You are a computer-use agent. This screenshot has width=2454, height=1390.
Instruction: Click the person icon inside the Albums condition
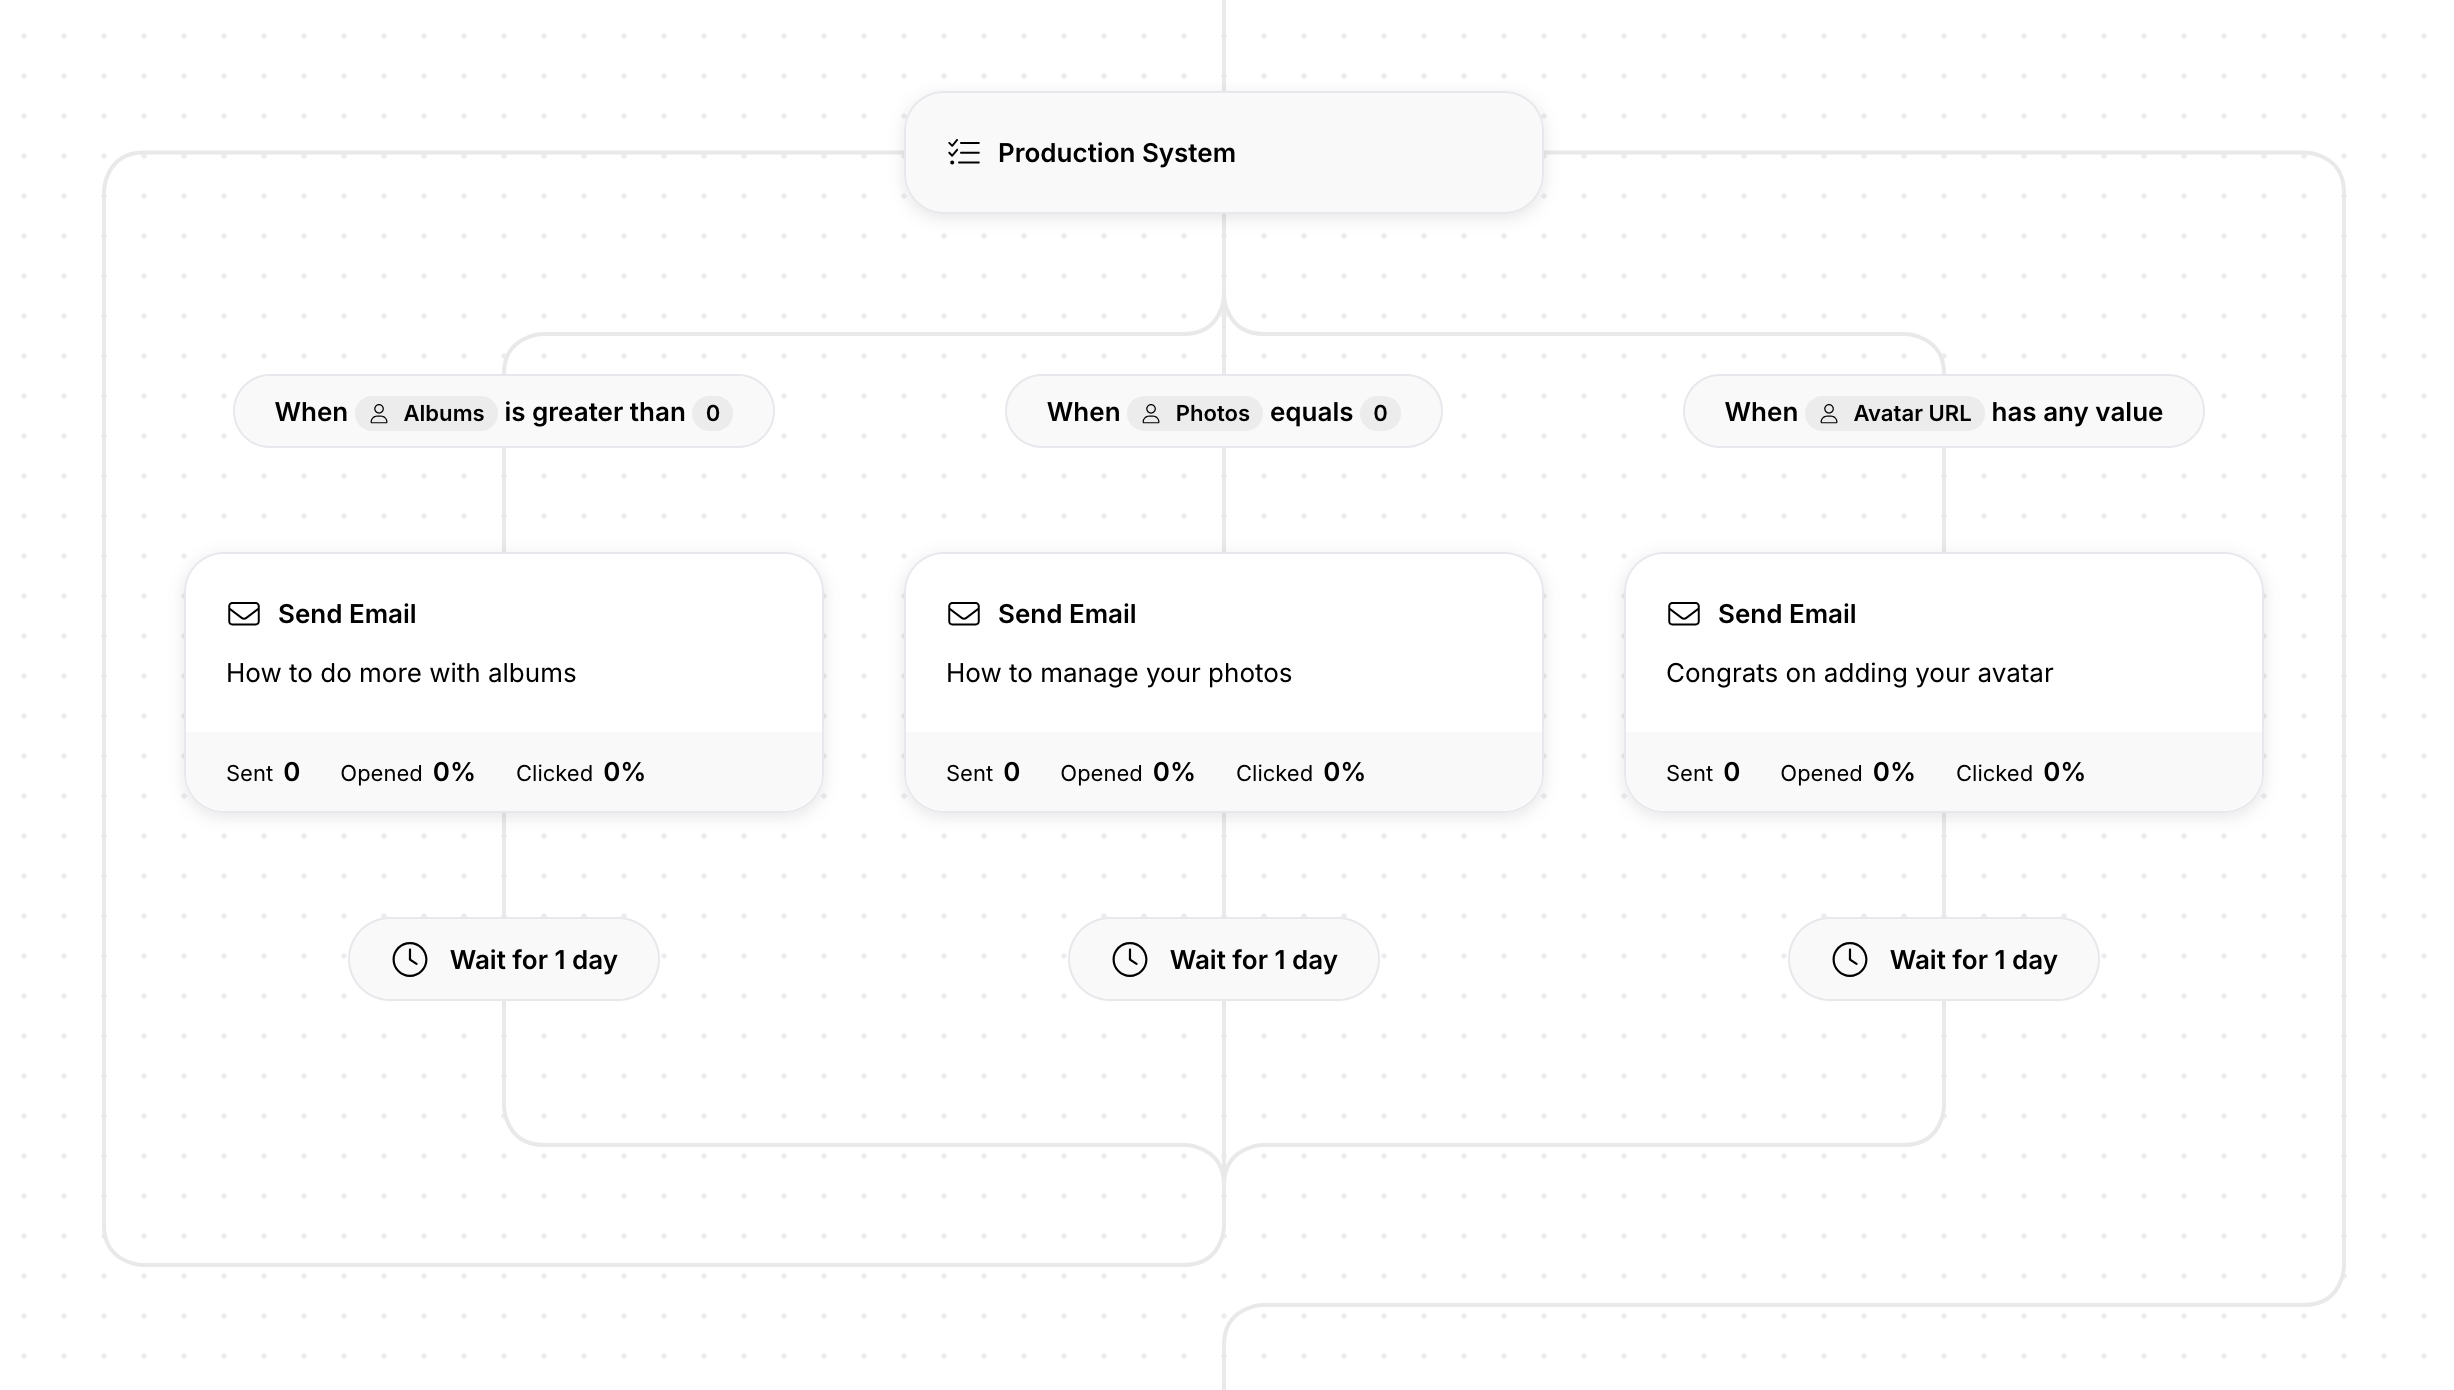[x=381, y=413]
